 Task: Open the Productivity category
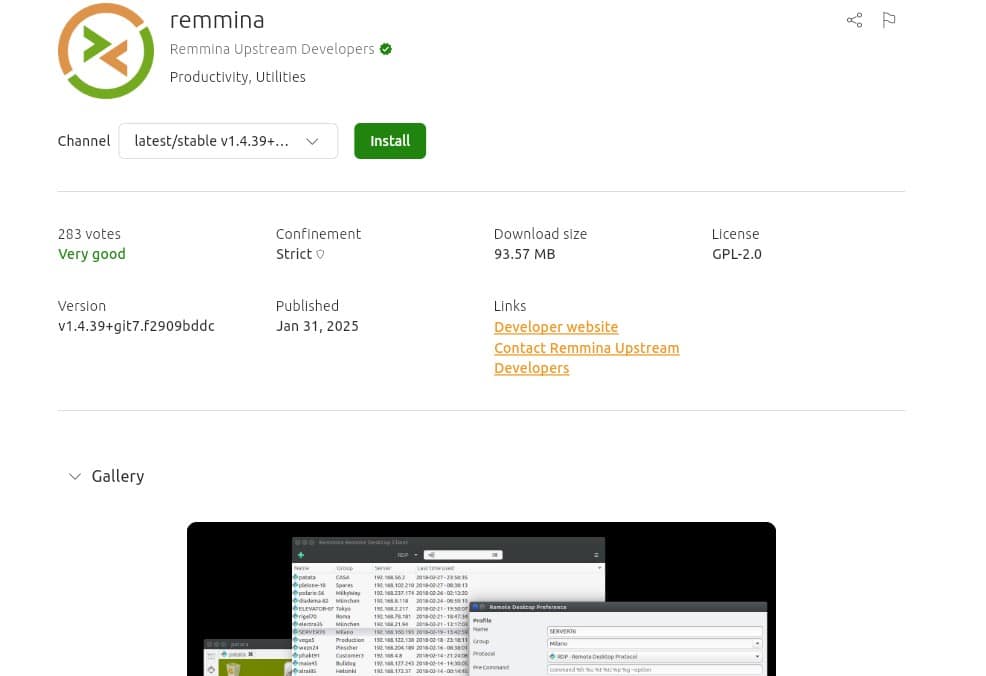[208, 77]
